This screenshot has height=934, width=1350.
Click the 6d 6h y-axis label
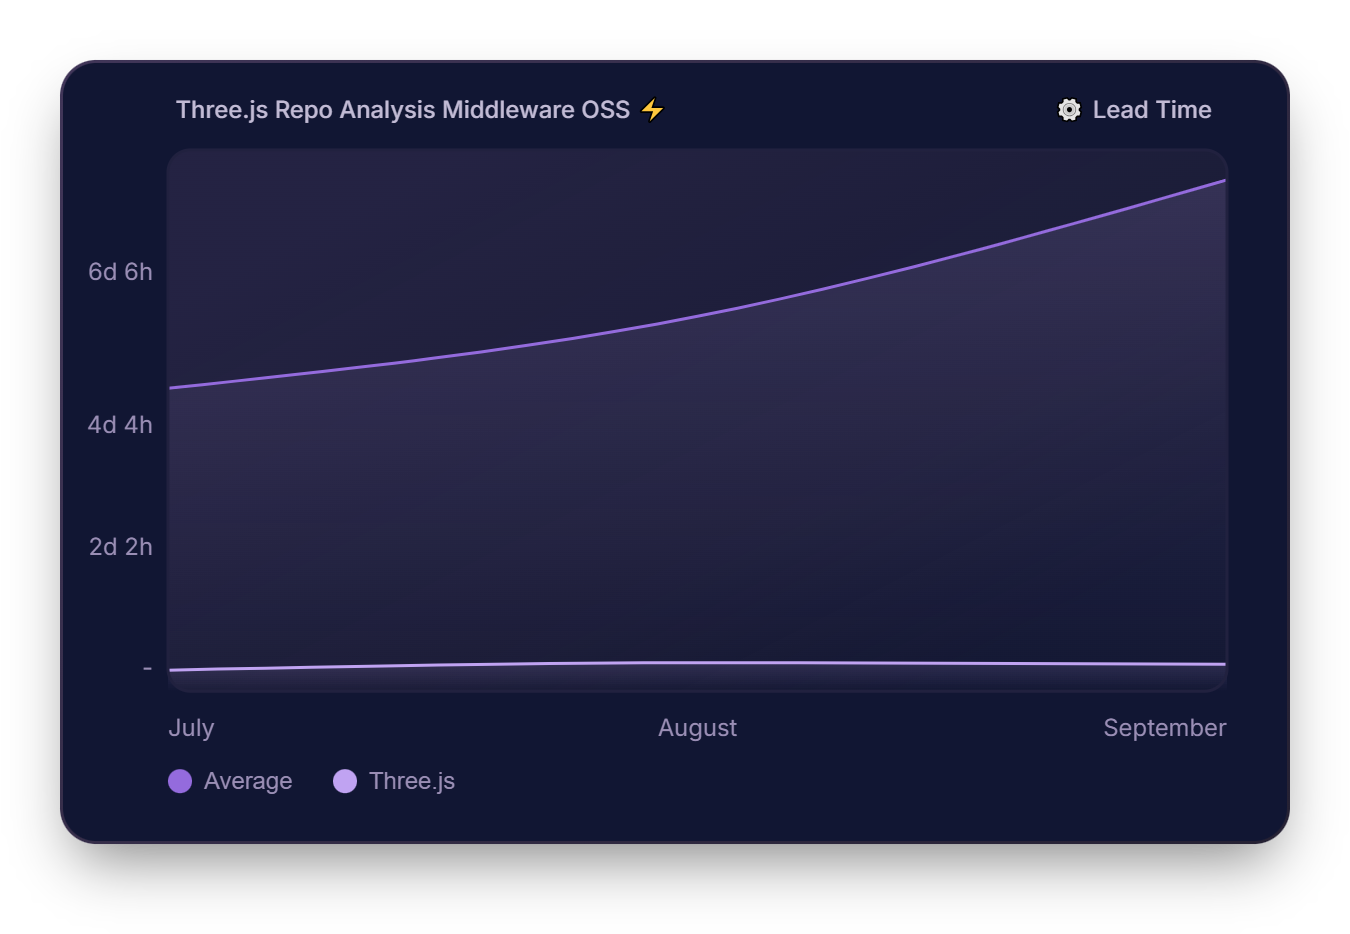[120, 272]
